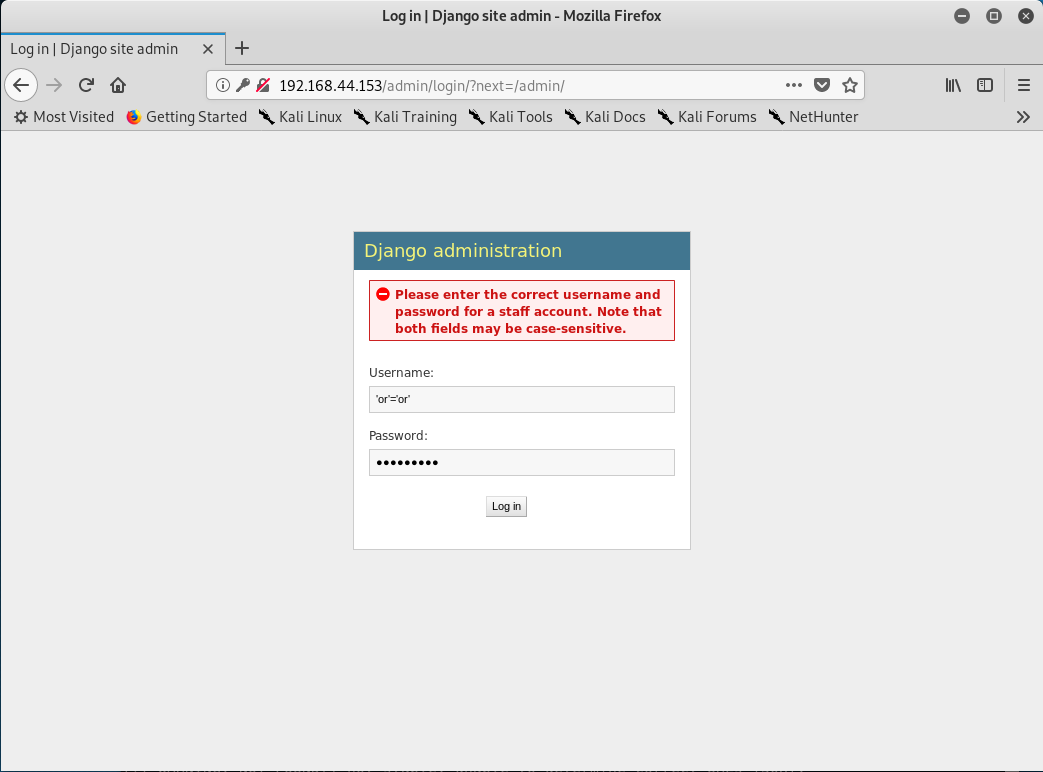Click the Password label
The height and width of the screenshot is (772, 1043).
click(x=398, y=436)
